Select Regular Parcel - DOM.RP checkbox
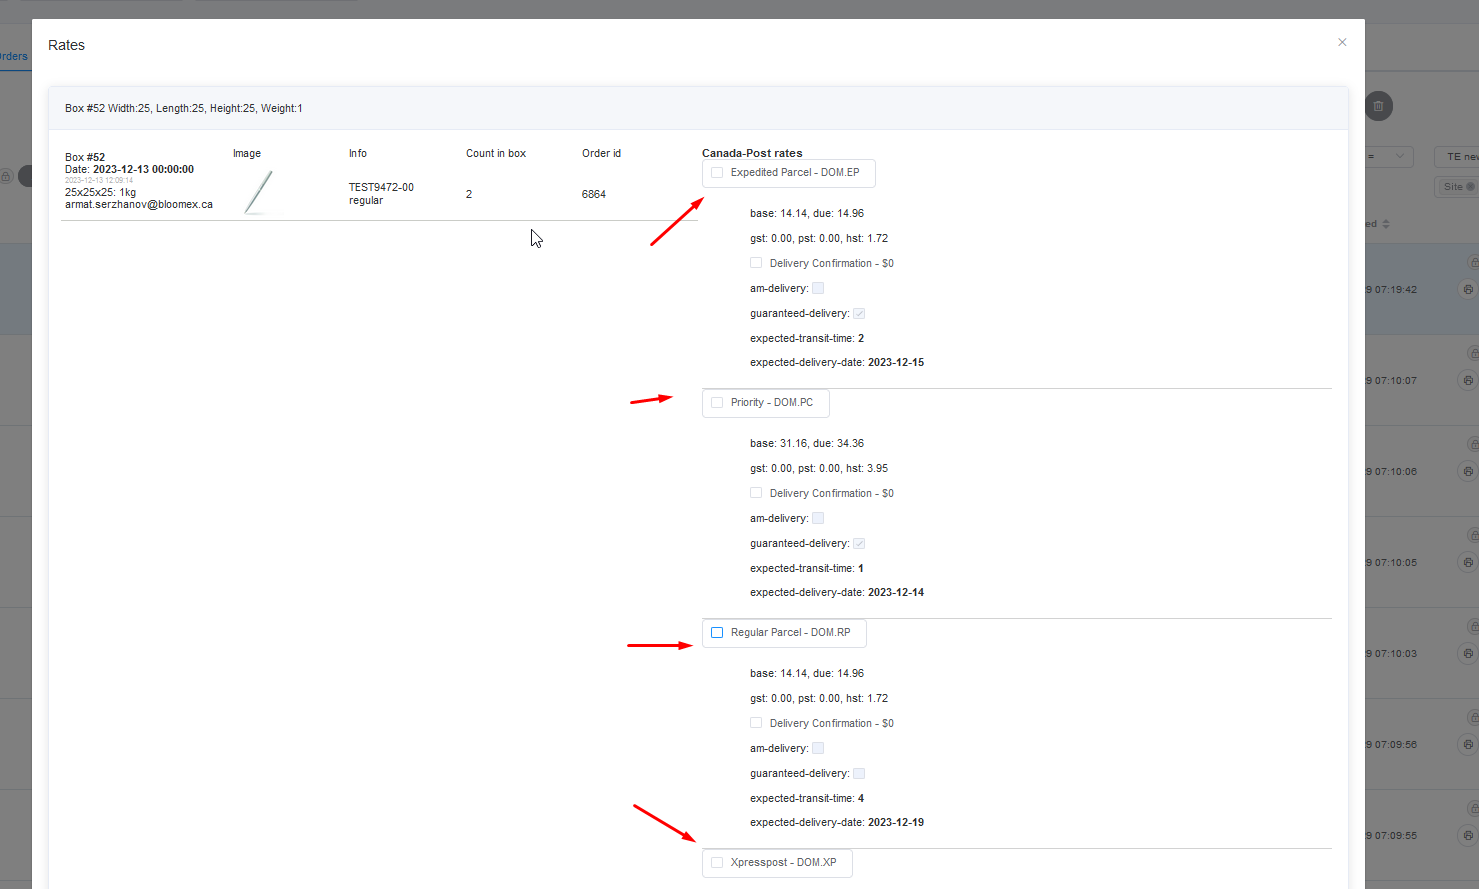Screen dimensions: 1479x889 click(x=717, y=633)
